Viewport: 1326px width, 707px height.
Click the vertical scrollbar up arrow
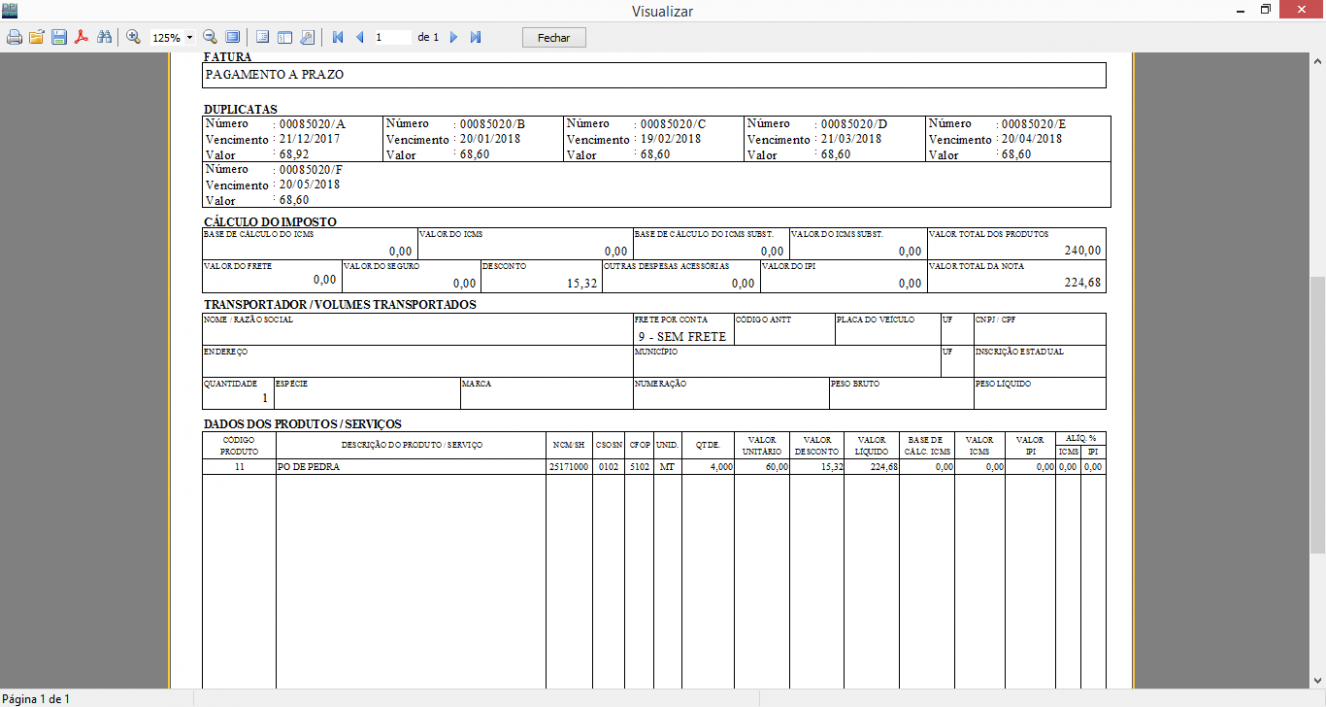1317,61
